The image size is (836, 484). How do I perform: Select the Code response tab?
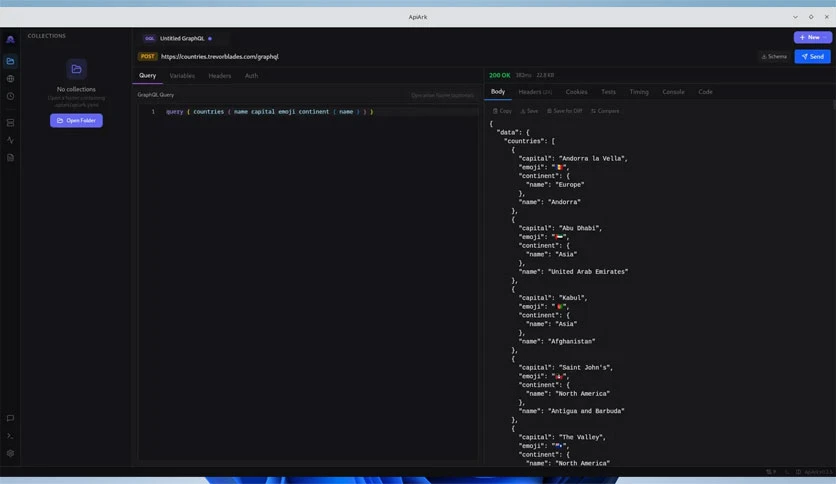pyautogui.click(x=705, y=92)
